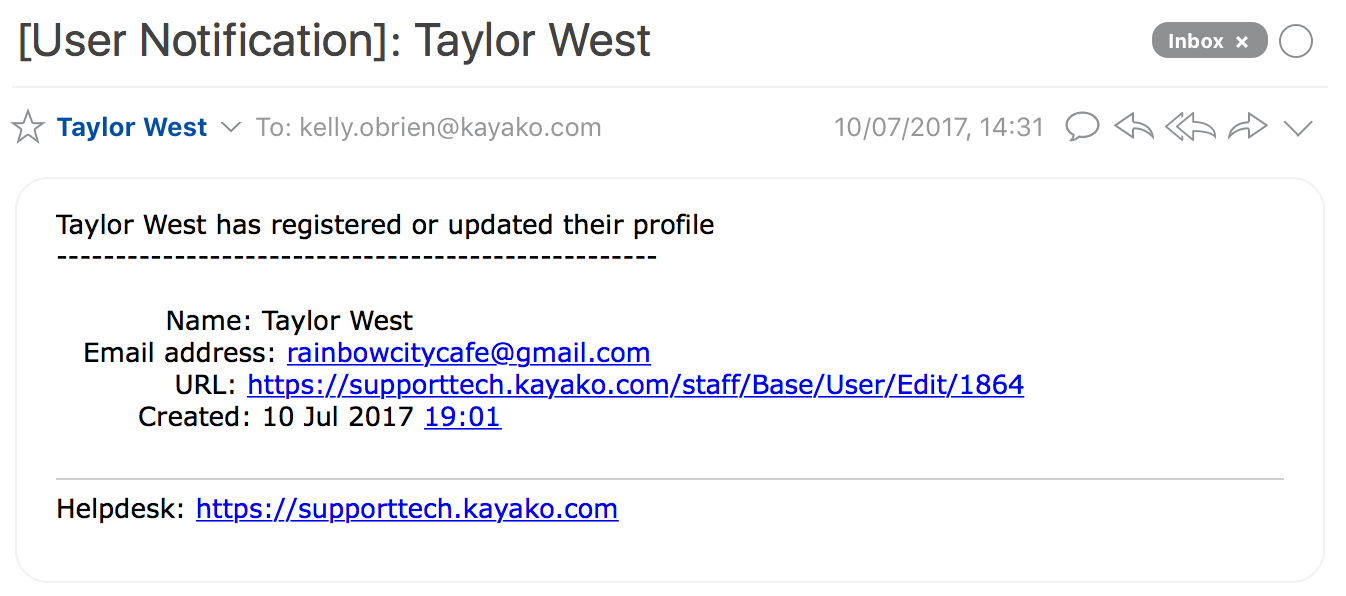
Task: Open the comment bubble icon
Action: point(1082,127)
